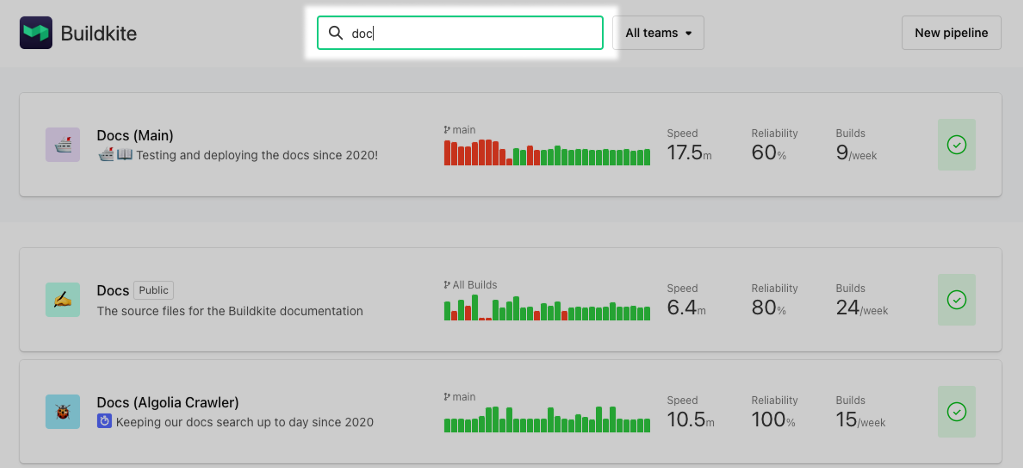Click passed status check for Docs Public
1023x468 pixels.
(956, 300)
